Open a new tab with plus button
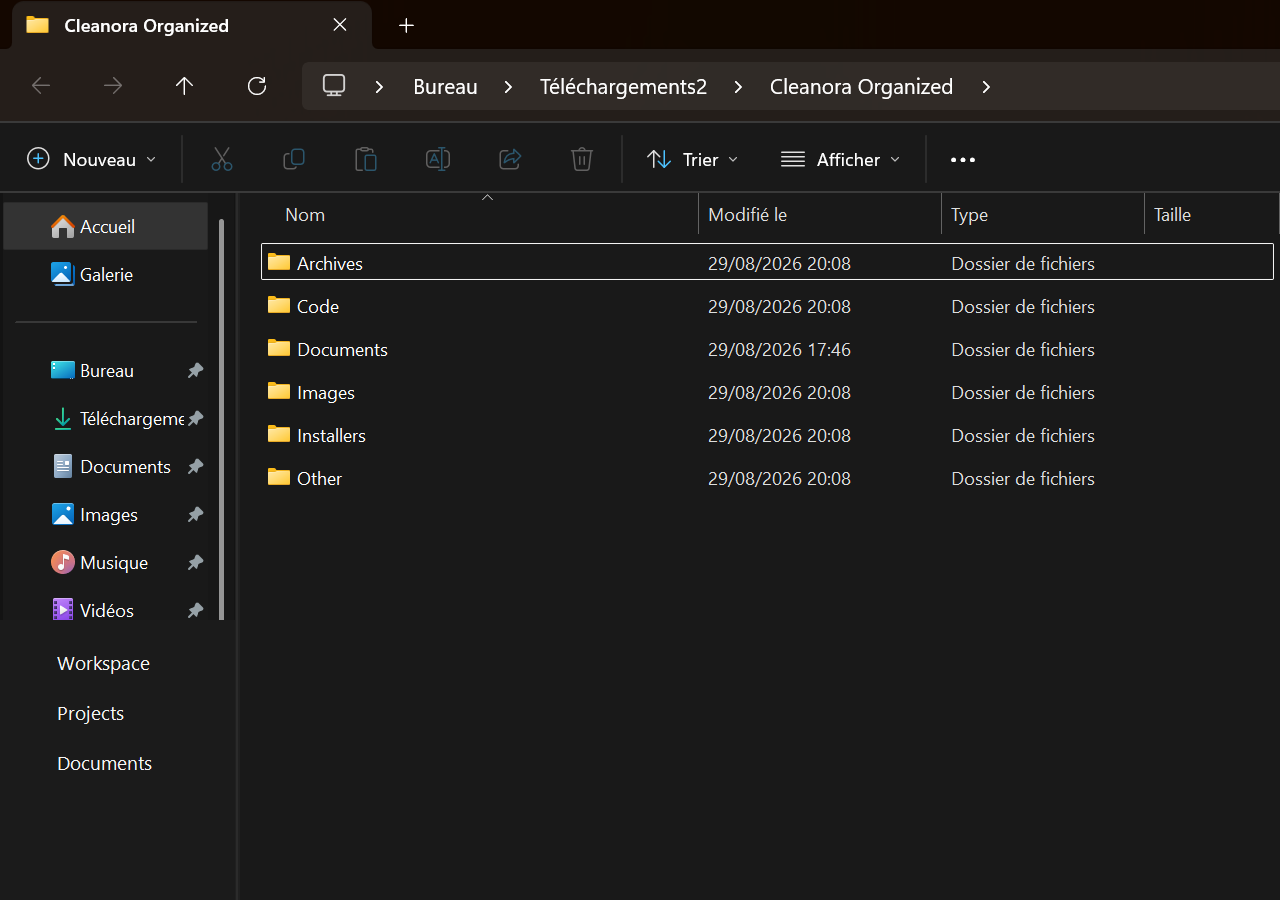Screen dimensions: 1280x900 coord(406,26)
